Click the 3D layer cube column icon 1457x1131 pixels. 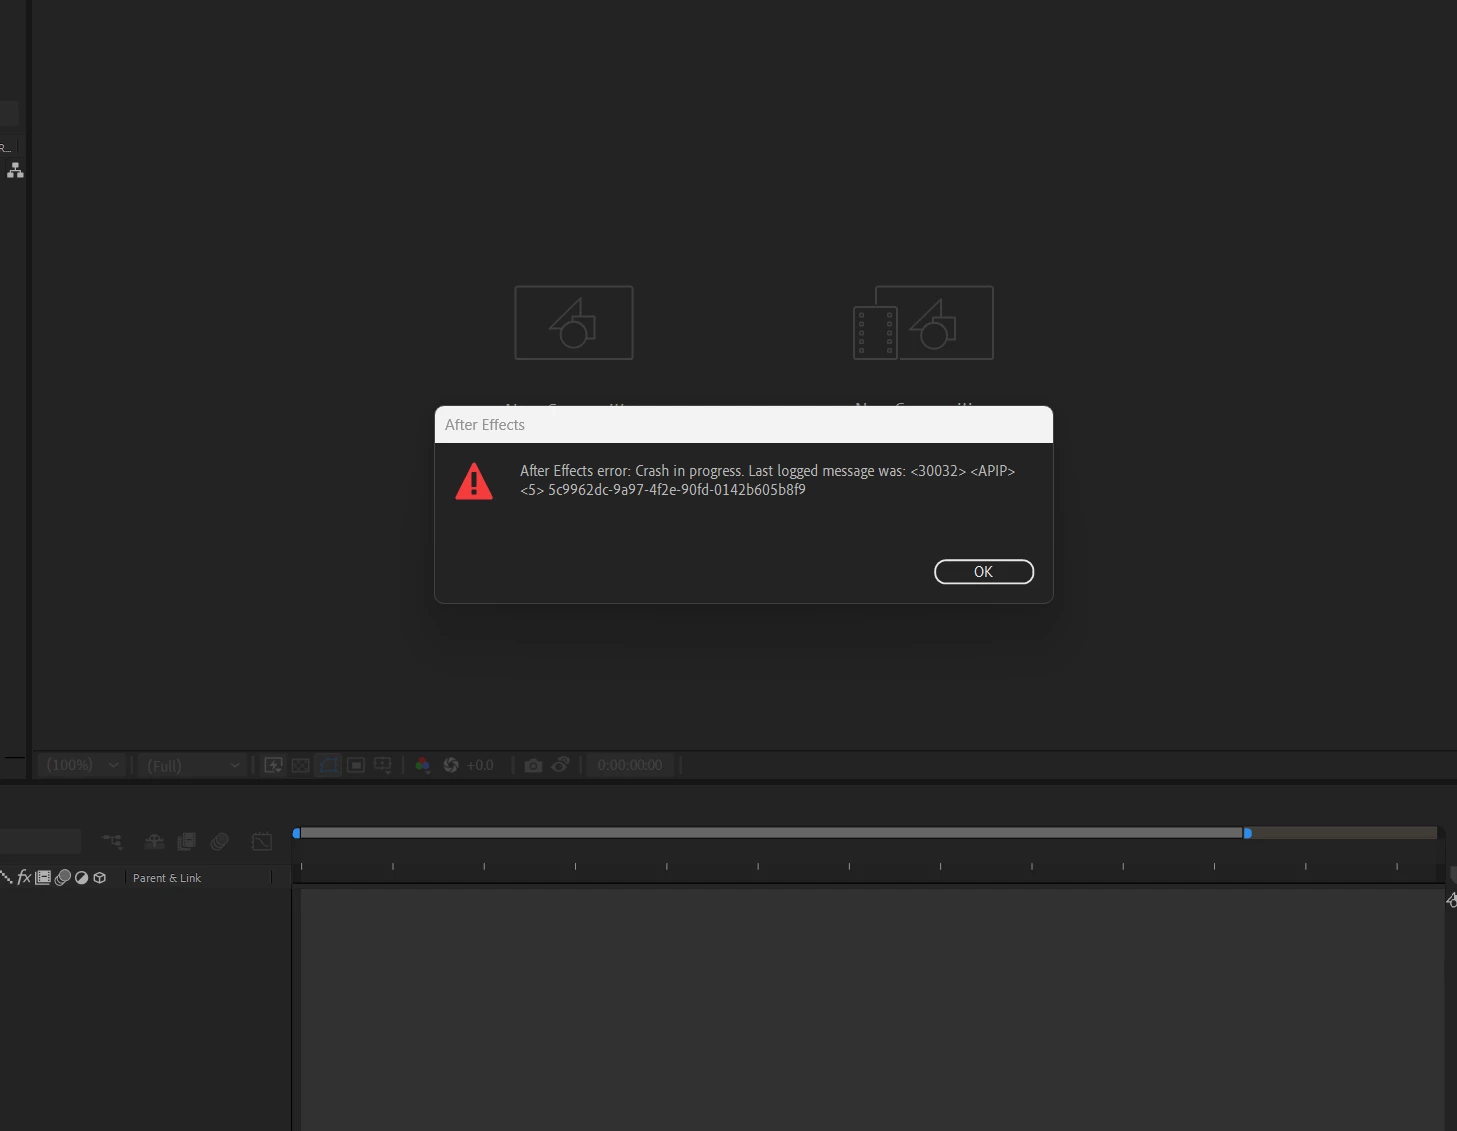pos(99,877)
